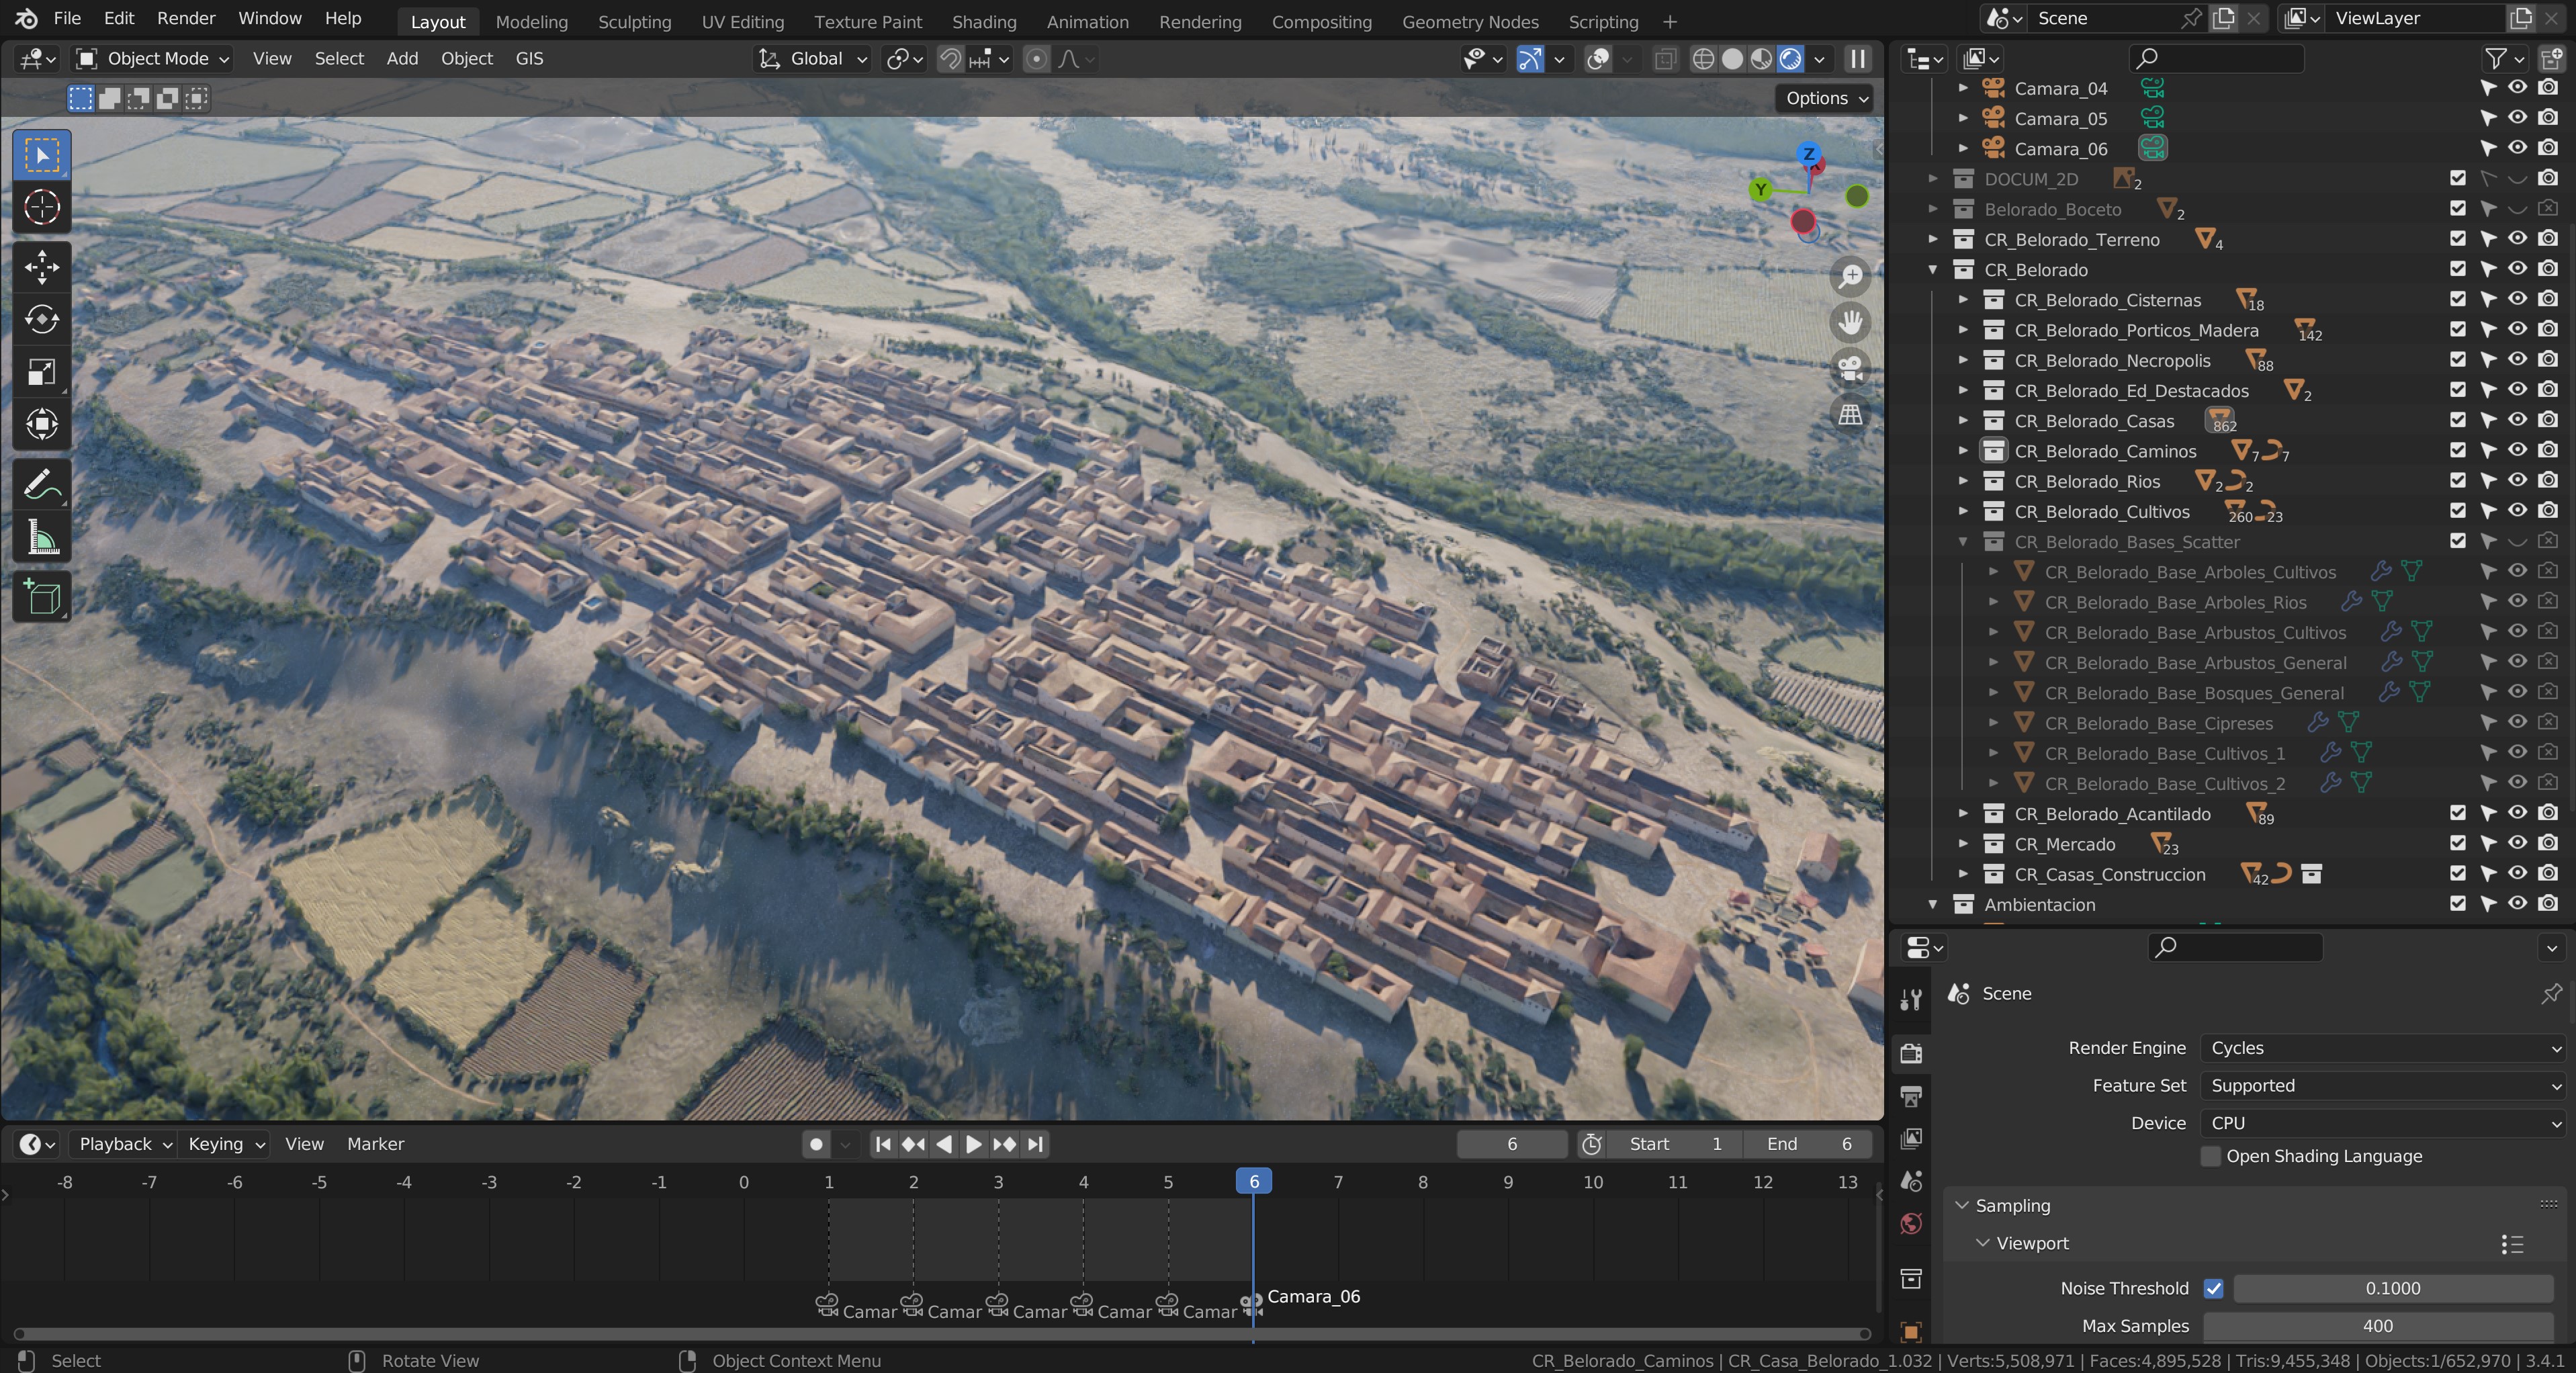This screenshot has width=2576, height=1373.
Task: Click the Add Cube tool icon
Action: [x=41, y=597]
